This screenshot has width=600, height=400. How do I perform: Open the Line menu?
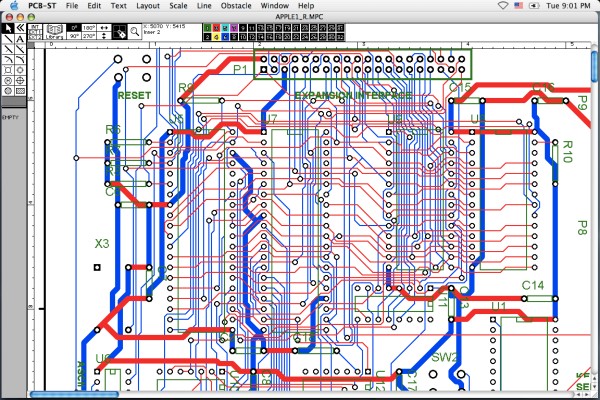[204, 6]
